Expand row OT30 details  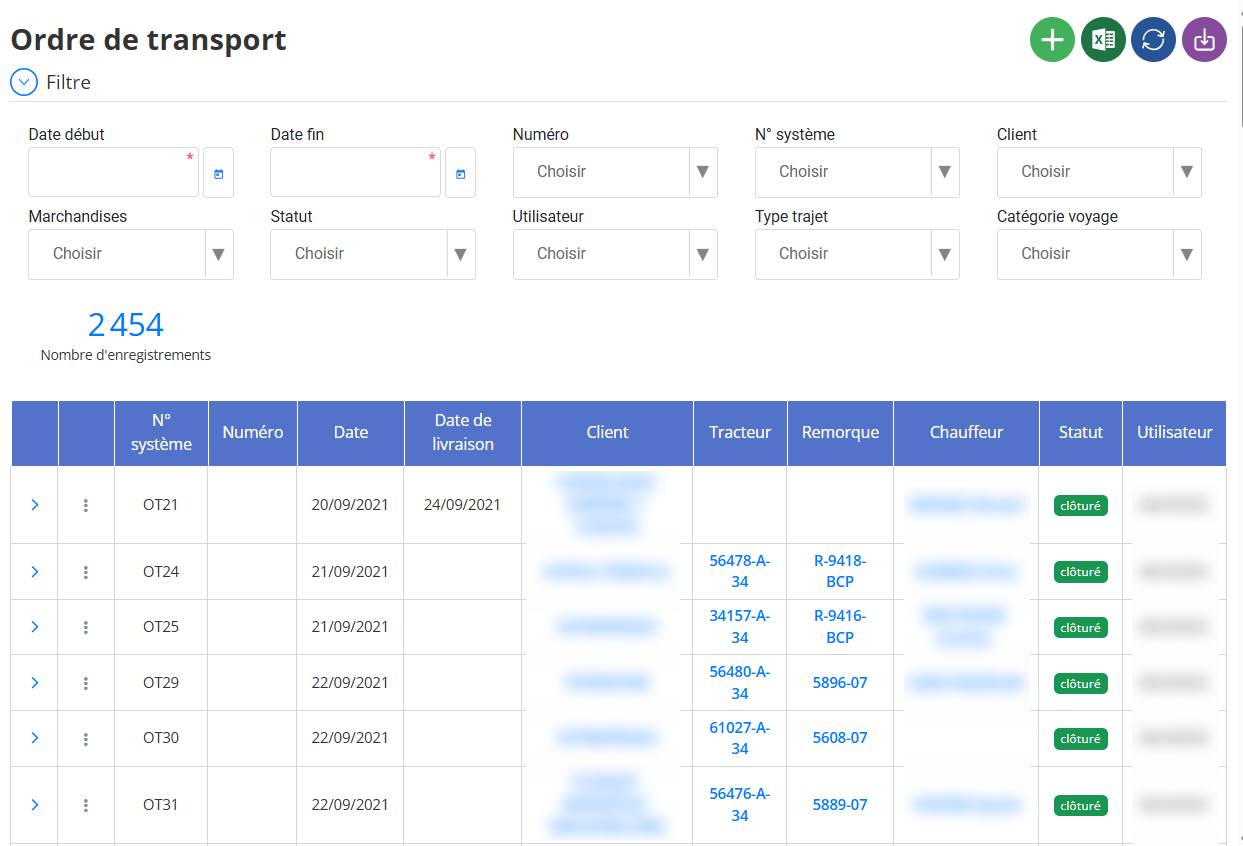tap(35, 738)
